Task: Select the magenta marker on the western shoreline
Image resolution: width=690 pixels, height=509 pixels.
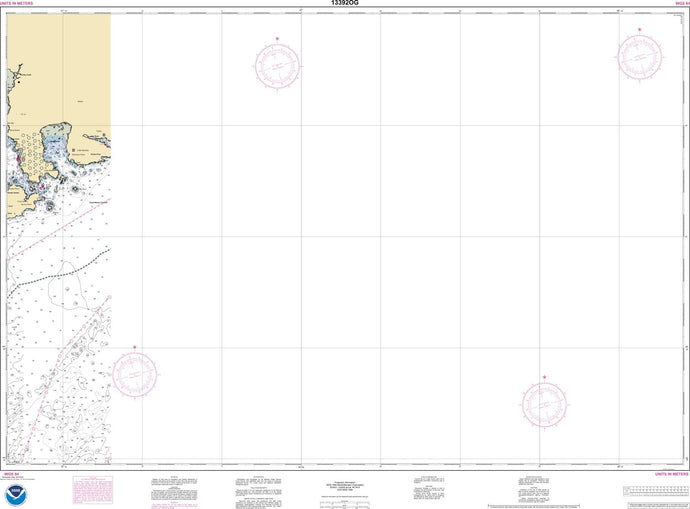Action: 18,160
